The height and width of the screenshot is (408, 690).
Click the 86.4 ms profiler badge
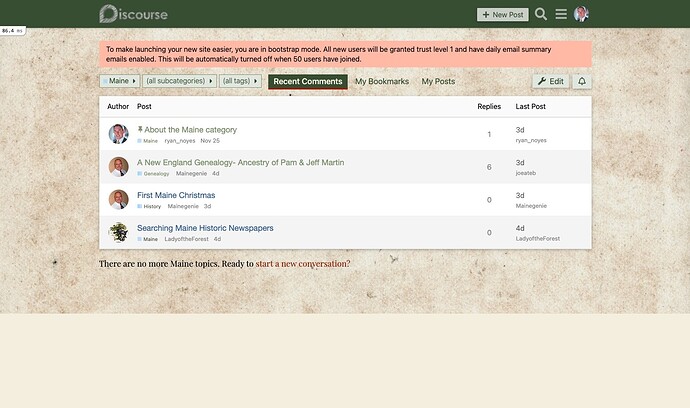click(13, 31)
